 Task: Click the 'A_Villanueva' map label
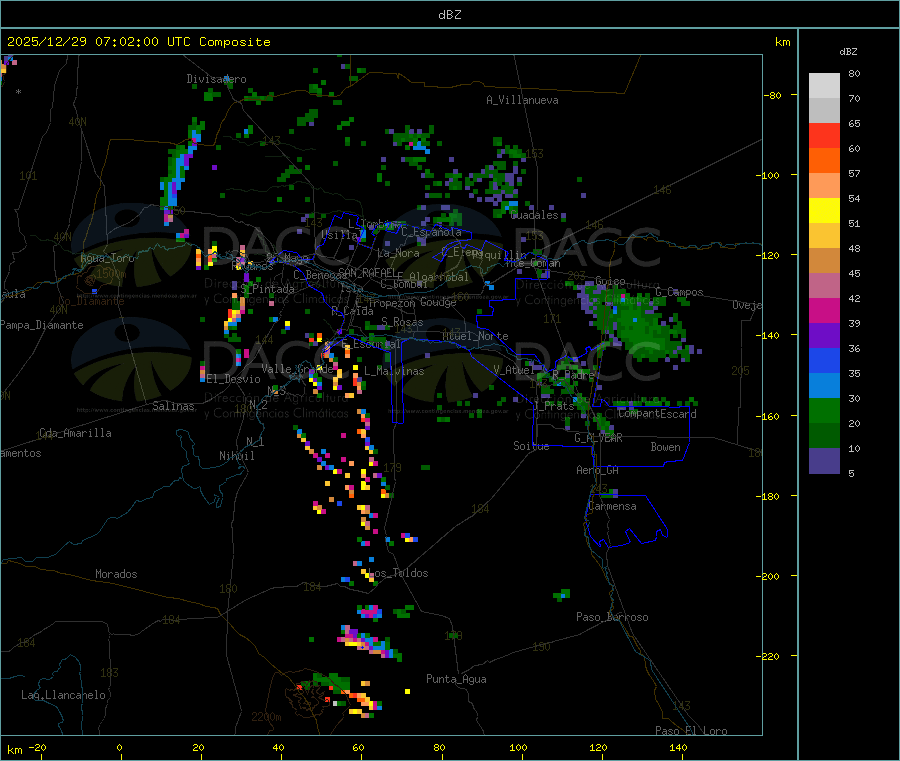tap(522, 100)
